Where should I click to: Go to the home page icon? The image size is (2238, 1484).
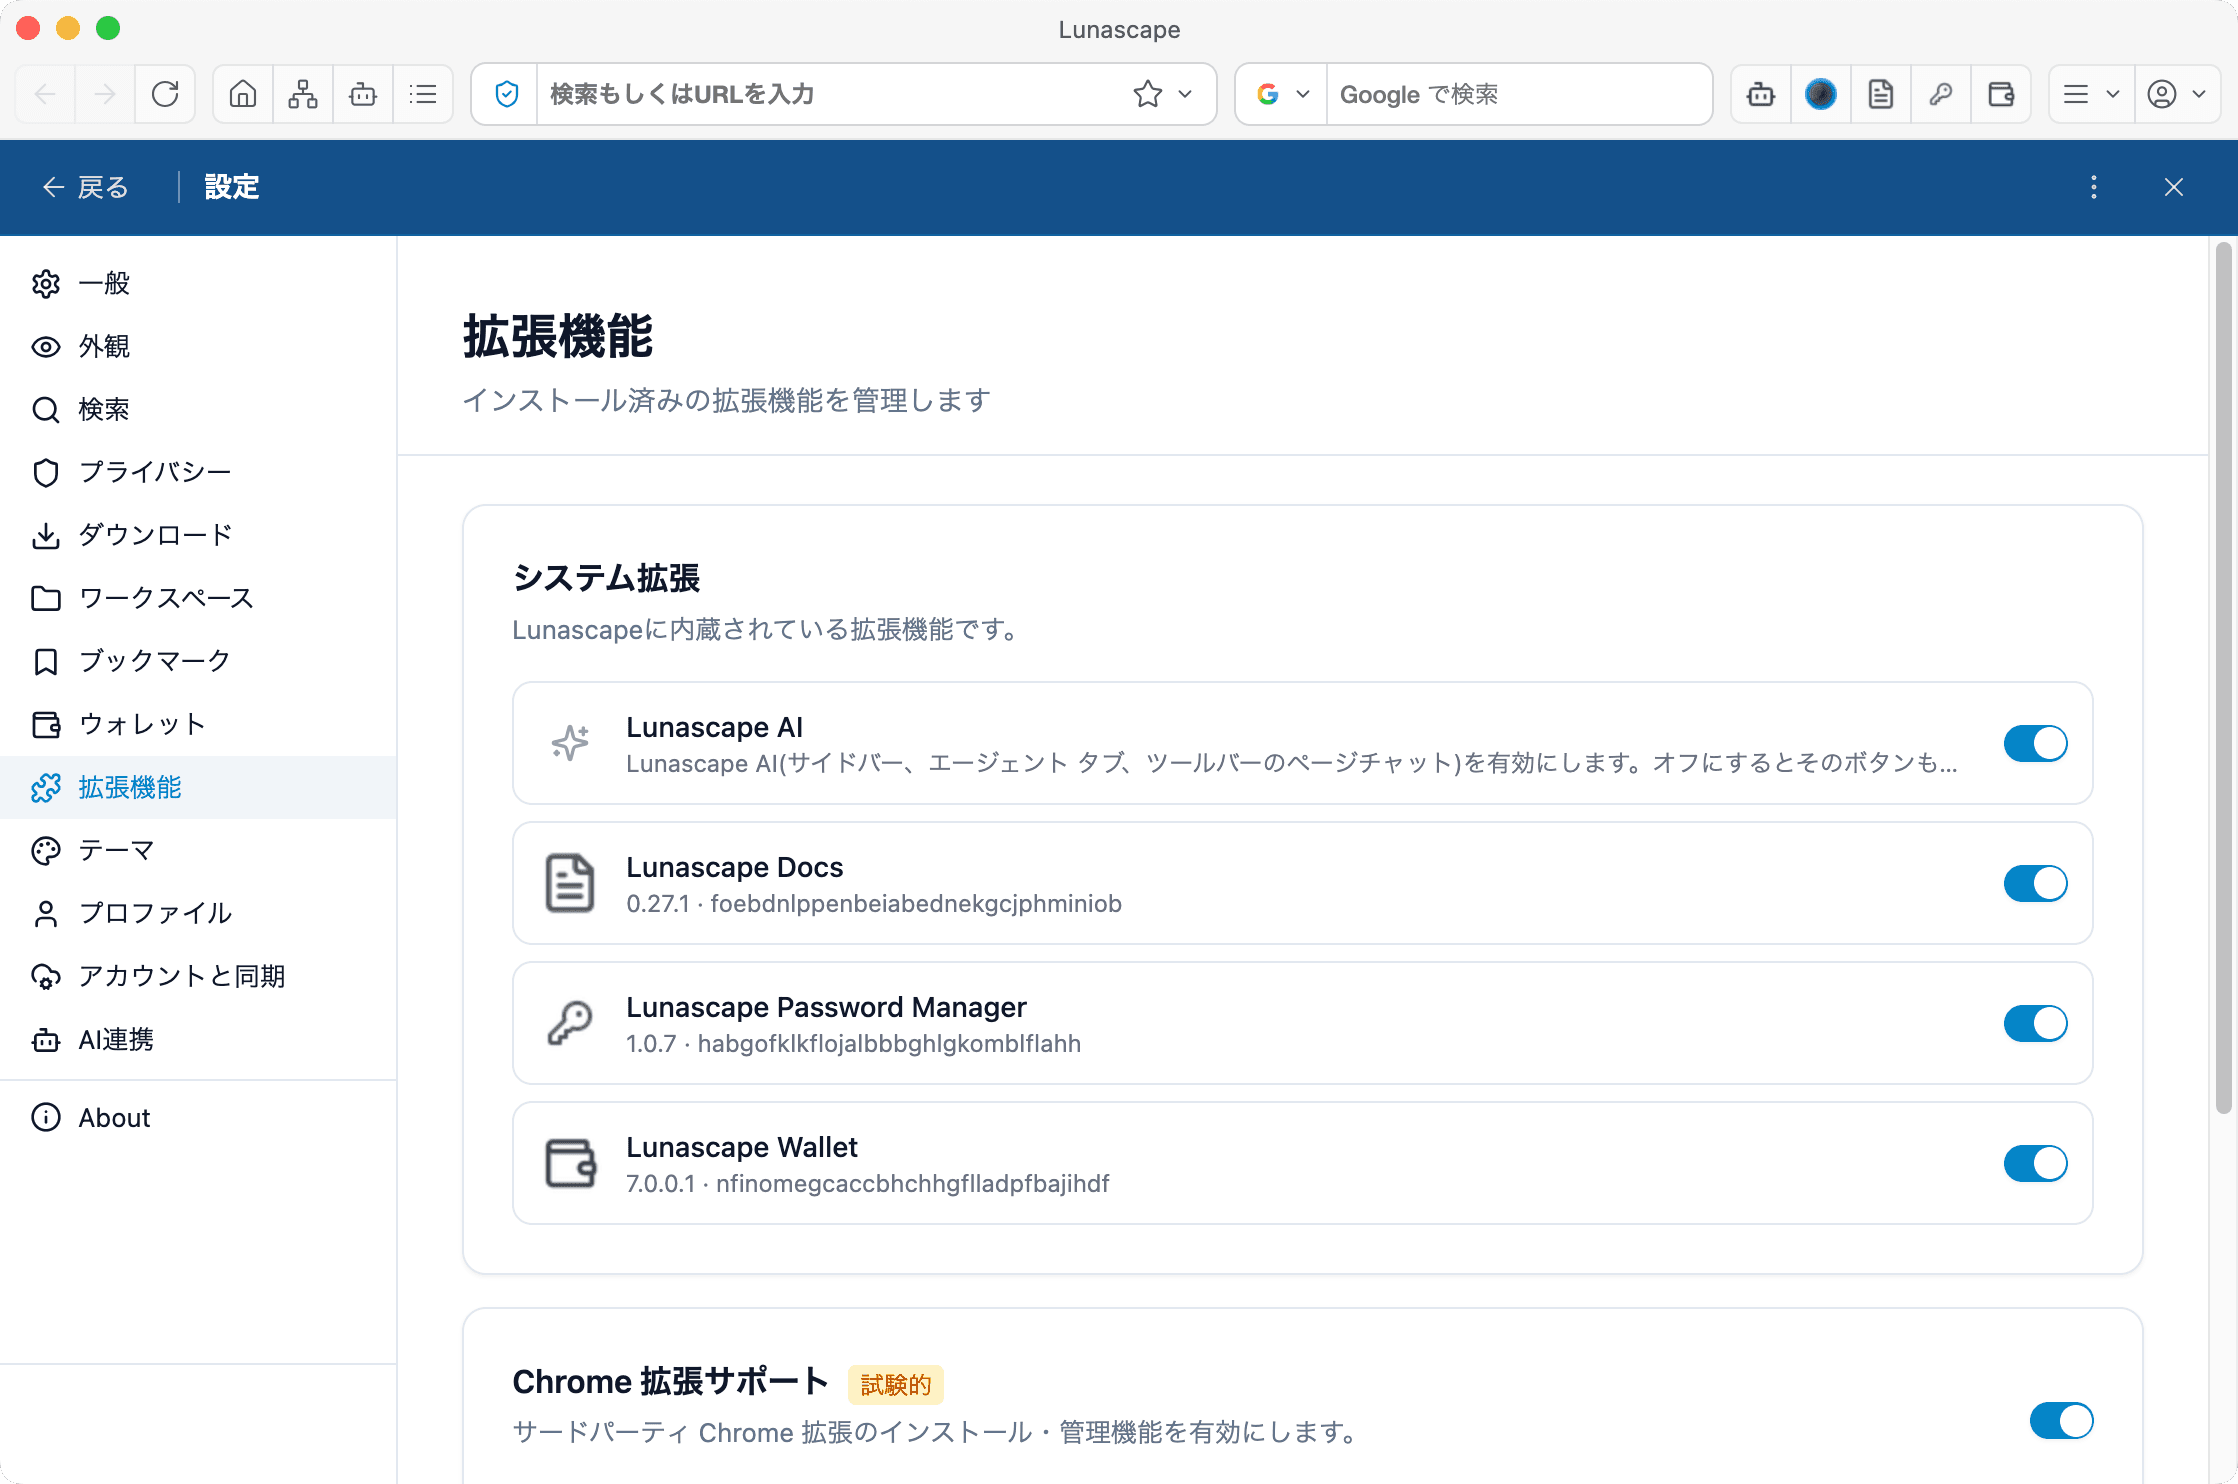(243, 94)
